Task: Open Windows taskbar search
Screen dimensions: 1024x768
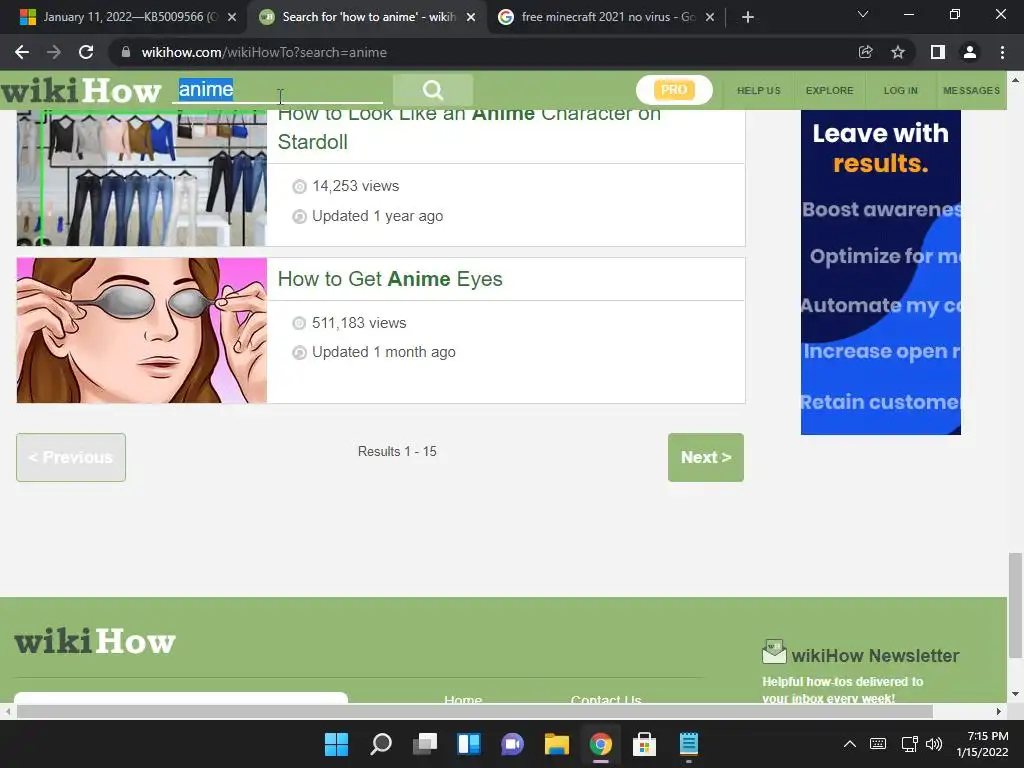Action: pos(381,744)
